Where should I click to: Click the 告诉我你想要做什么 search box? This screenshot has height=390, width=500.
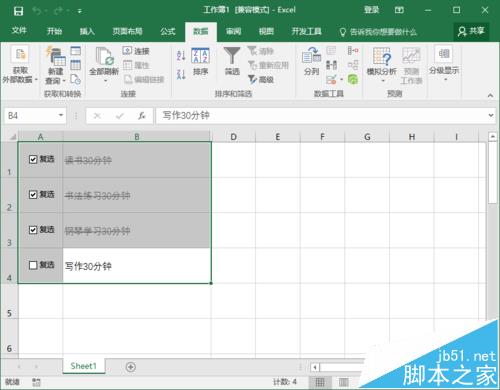378,32
